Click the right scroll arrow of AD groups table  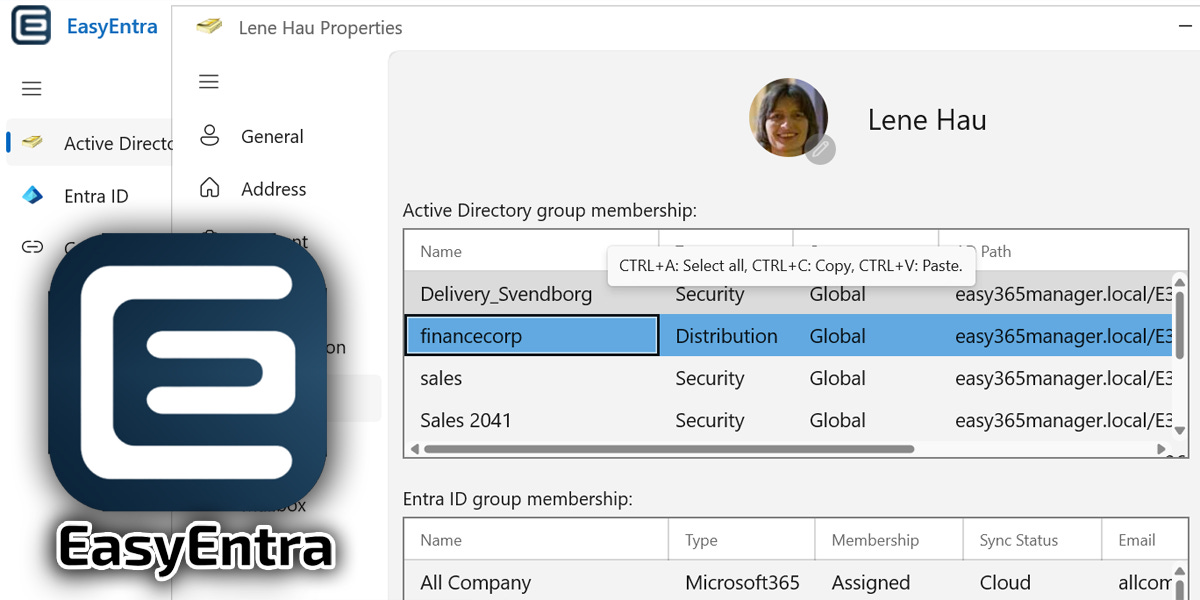[x=1162, y=449]
